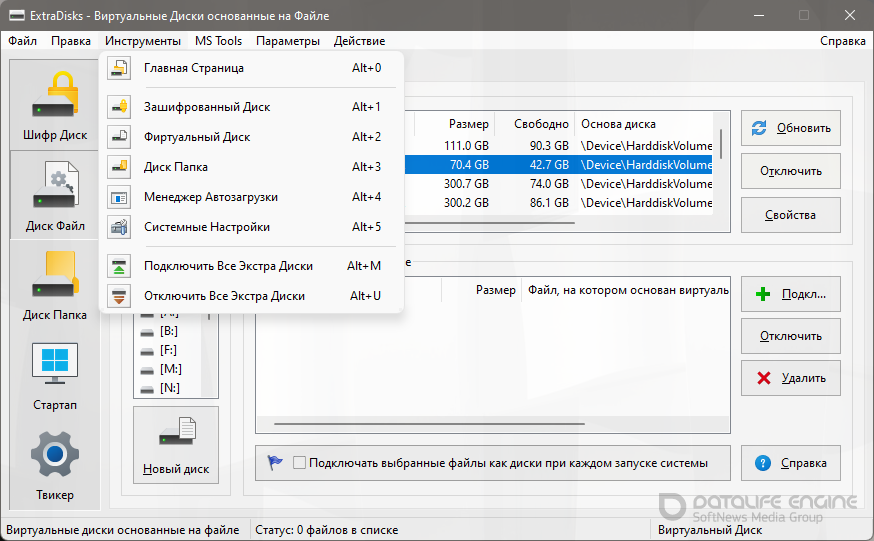Select the row with 111.0 GB size
The image size is (874, 541).
pyautogui.click(x=559, y=146)
